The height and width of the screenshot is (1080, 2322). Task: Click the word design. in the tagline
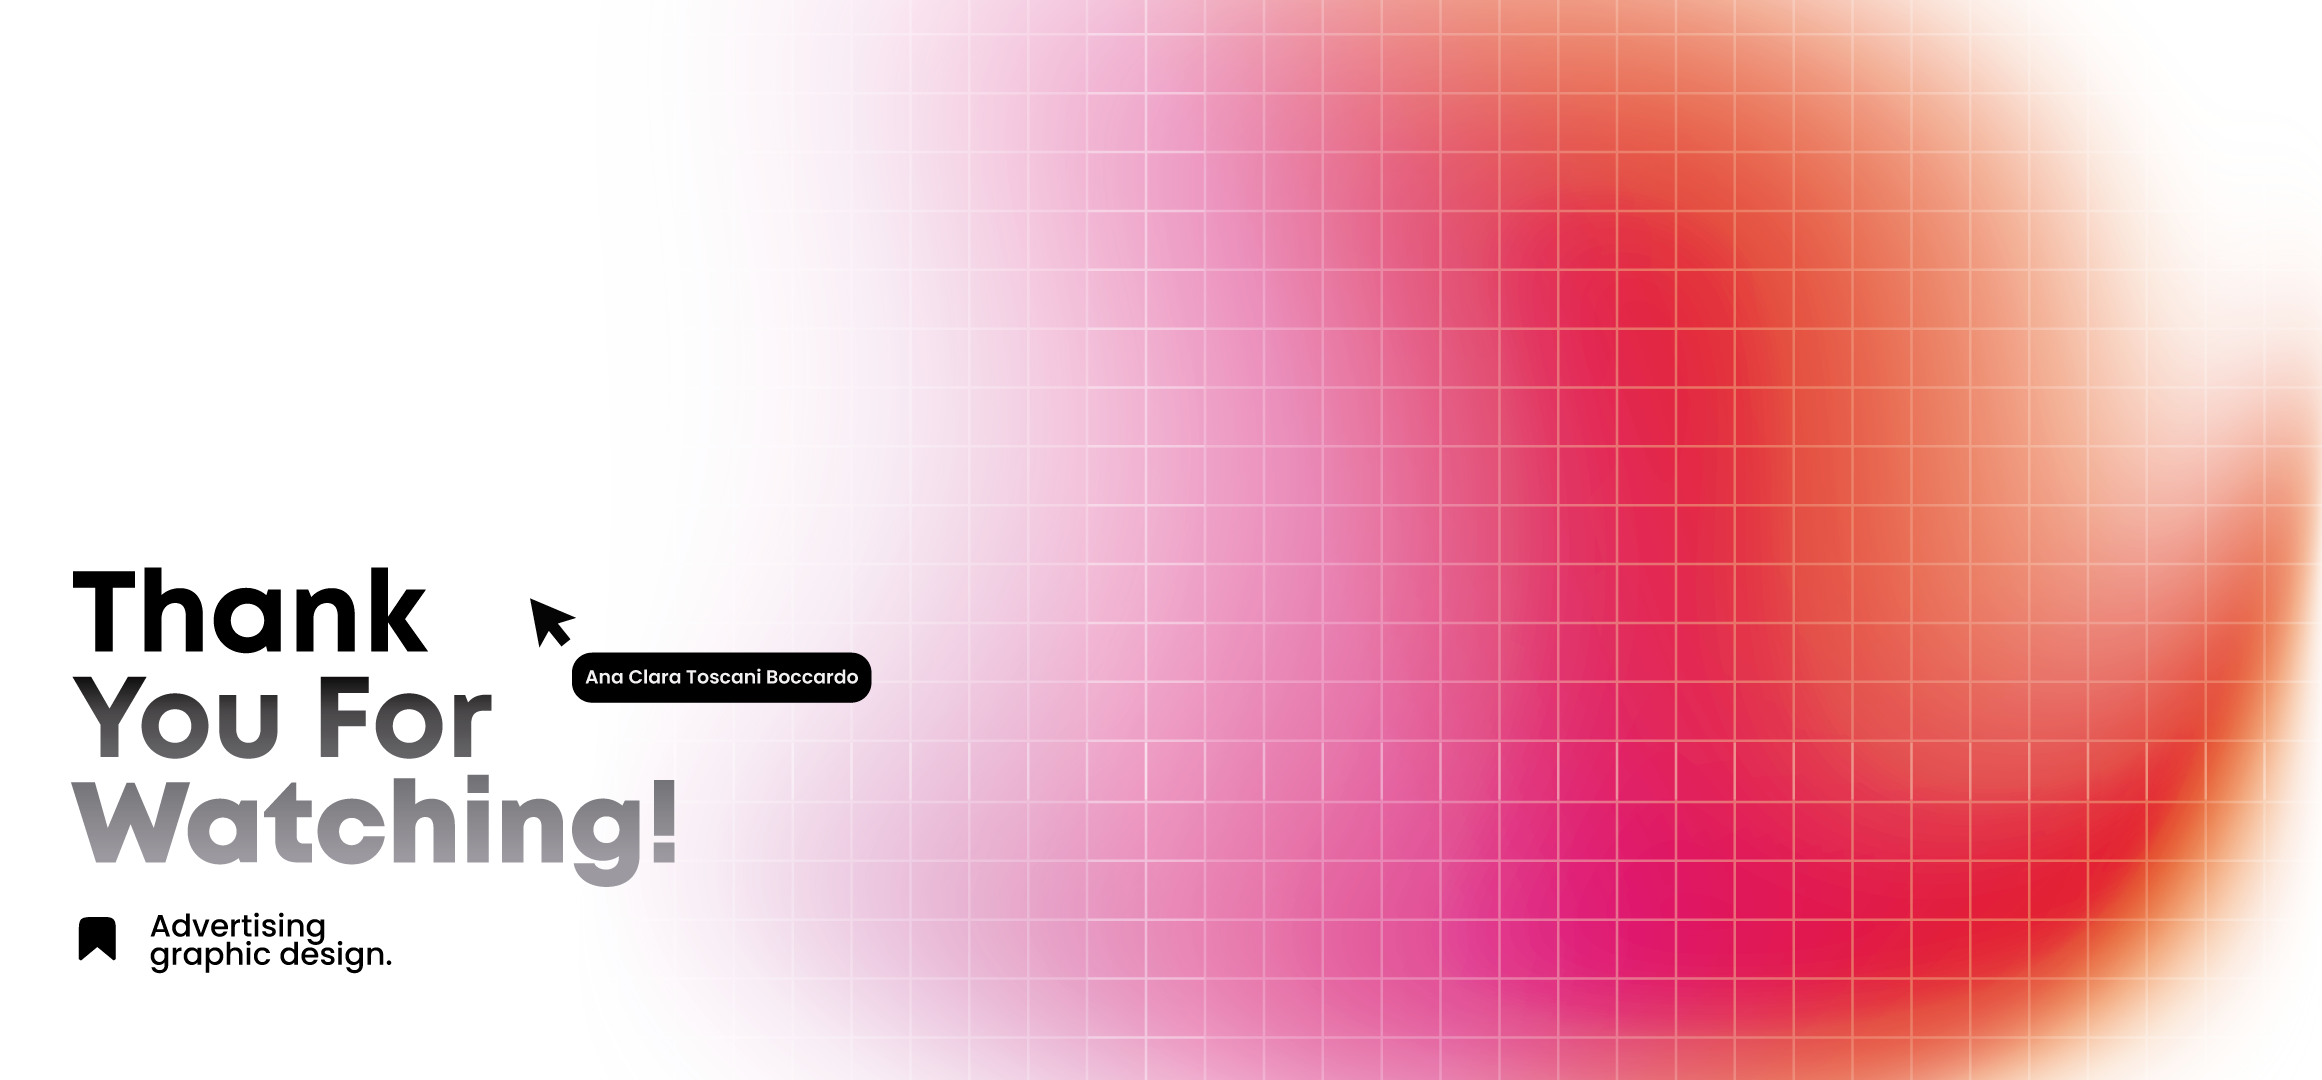(x=335, y=955)
